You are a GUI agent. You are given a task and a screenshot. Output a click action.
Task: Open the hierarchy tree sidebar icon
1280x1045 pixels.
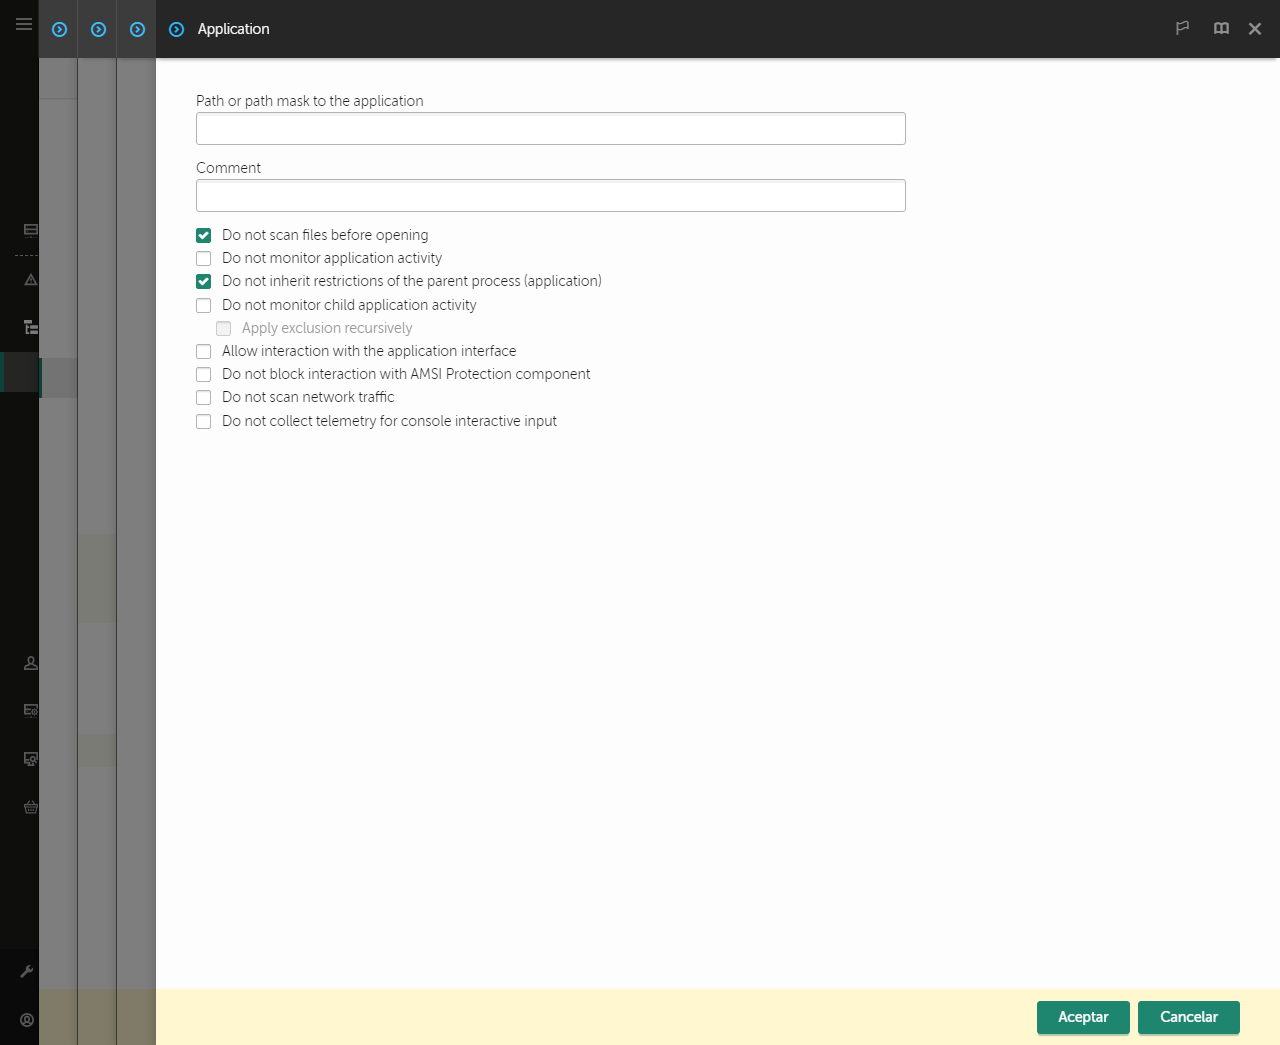tap(31, 327)
